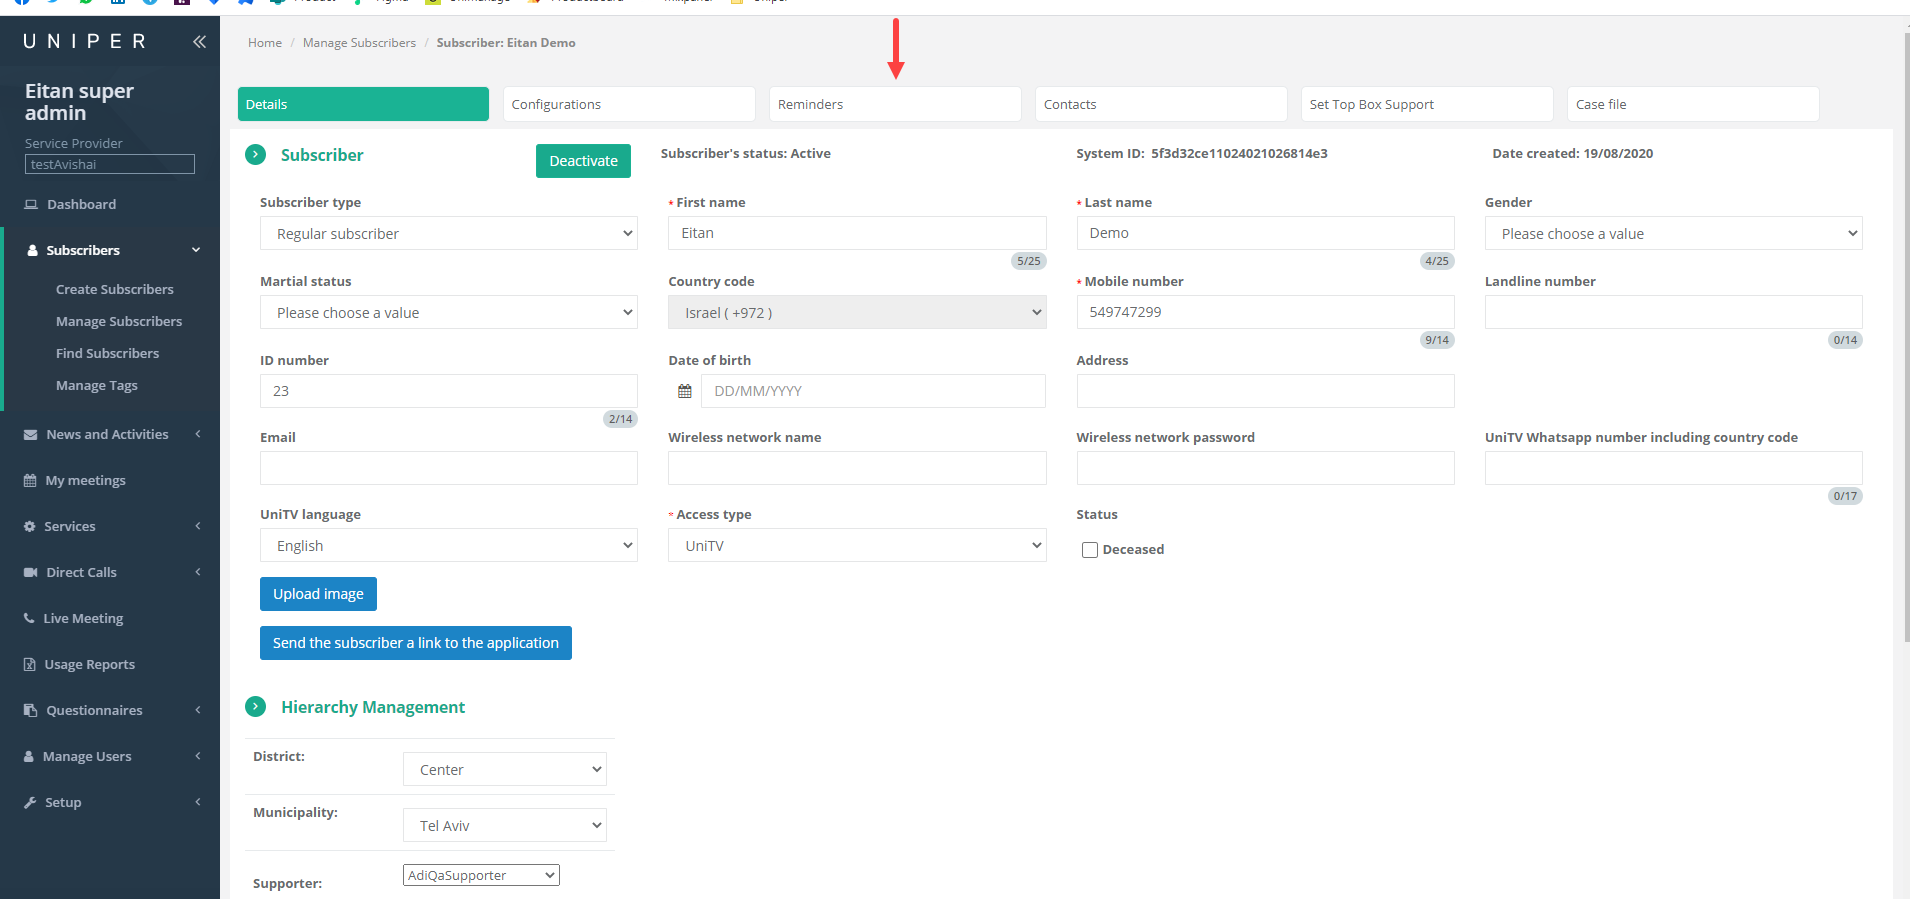The image size is (1910, 899).
Task: Switch to the Reminders tab
Action: click(894, 105)
